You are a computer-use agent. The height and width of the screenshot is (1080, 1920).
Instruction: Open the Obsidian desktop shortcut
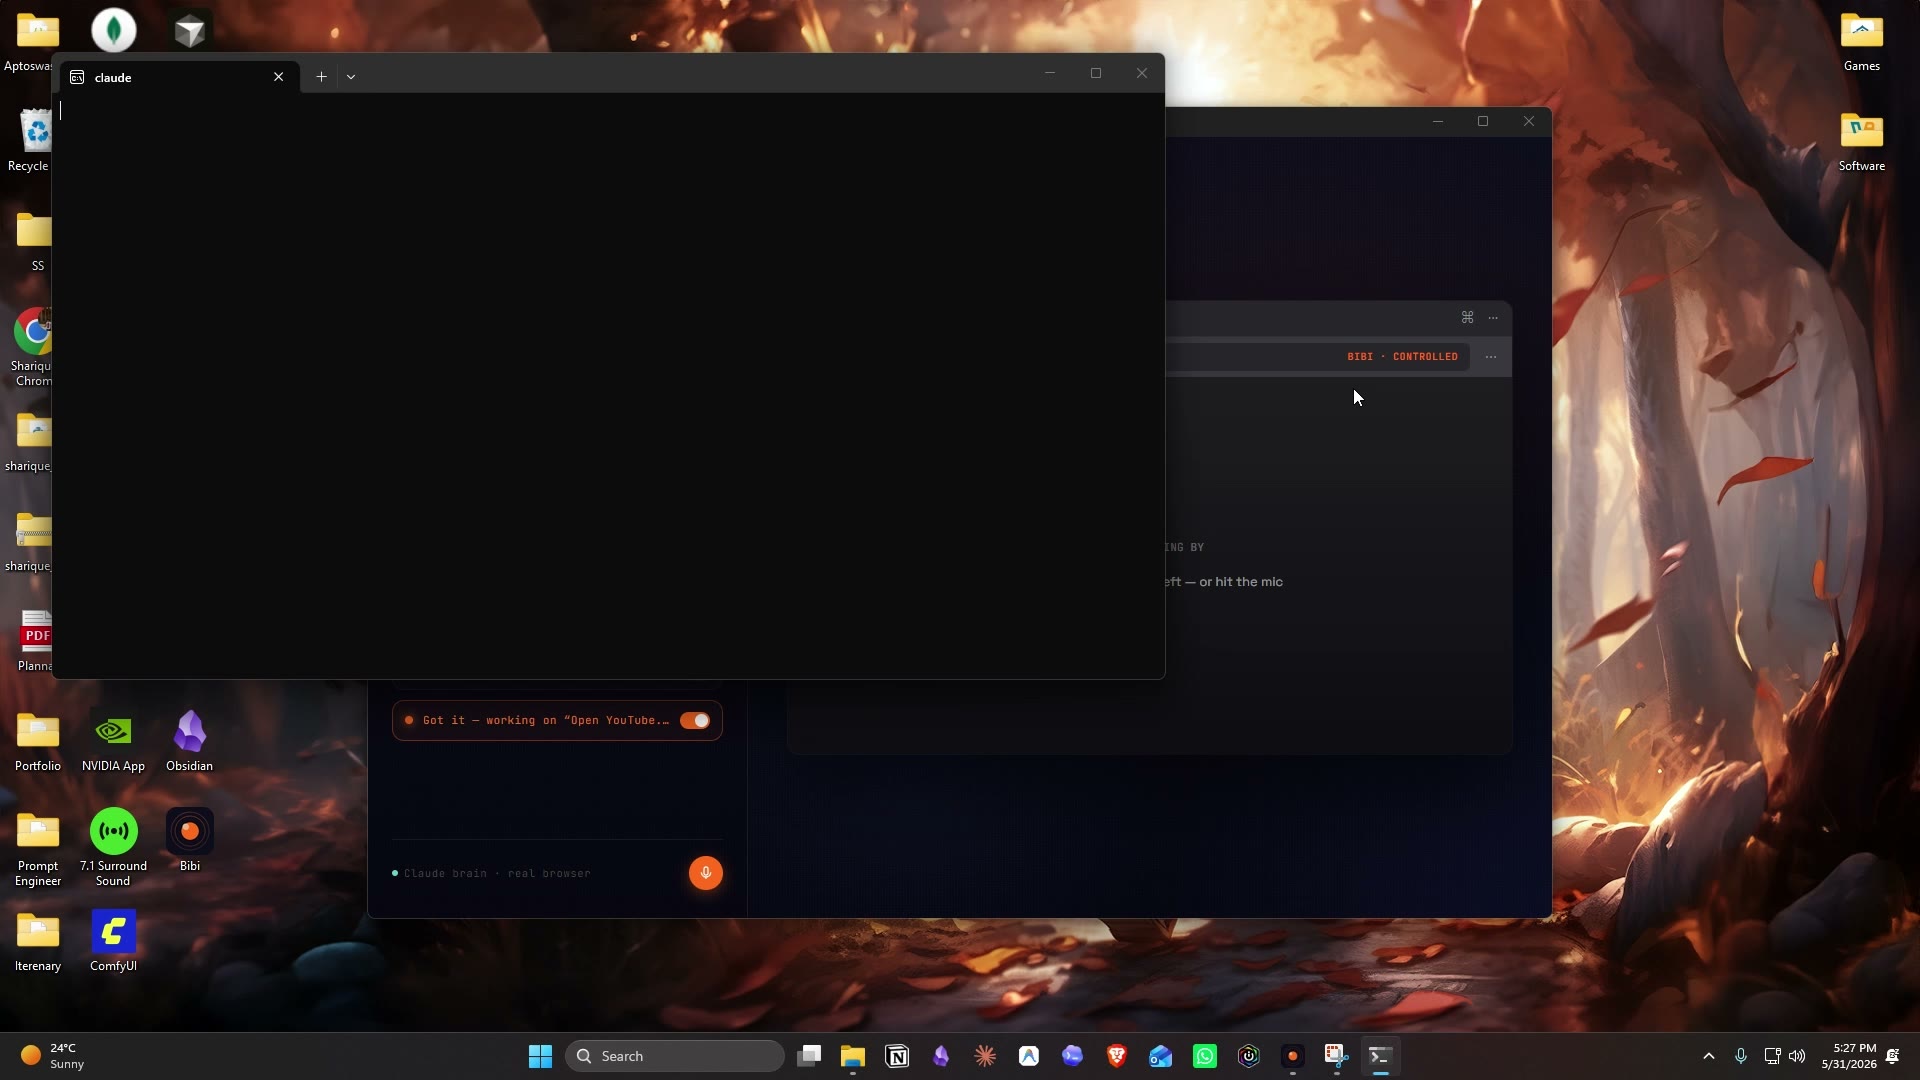point(190,740)
